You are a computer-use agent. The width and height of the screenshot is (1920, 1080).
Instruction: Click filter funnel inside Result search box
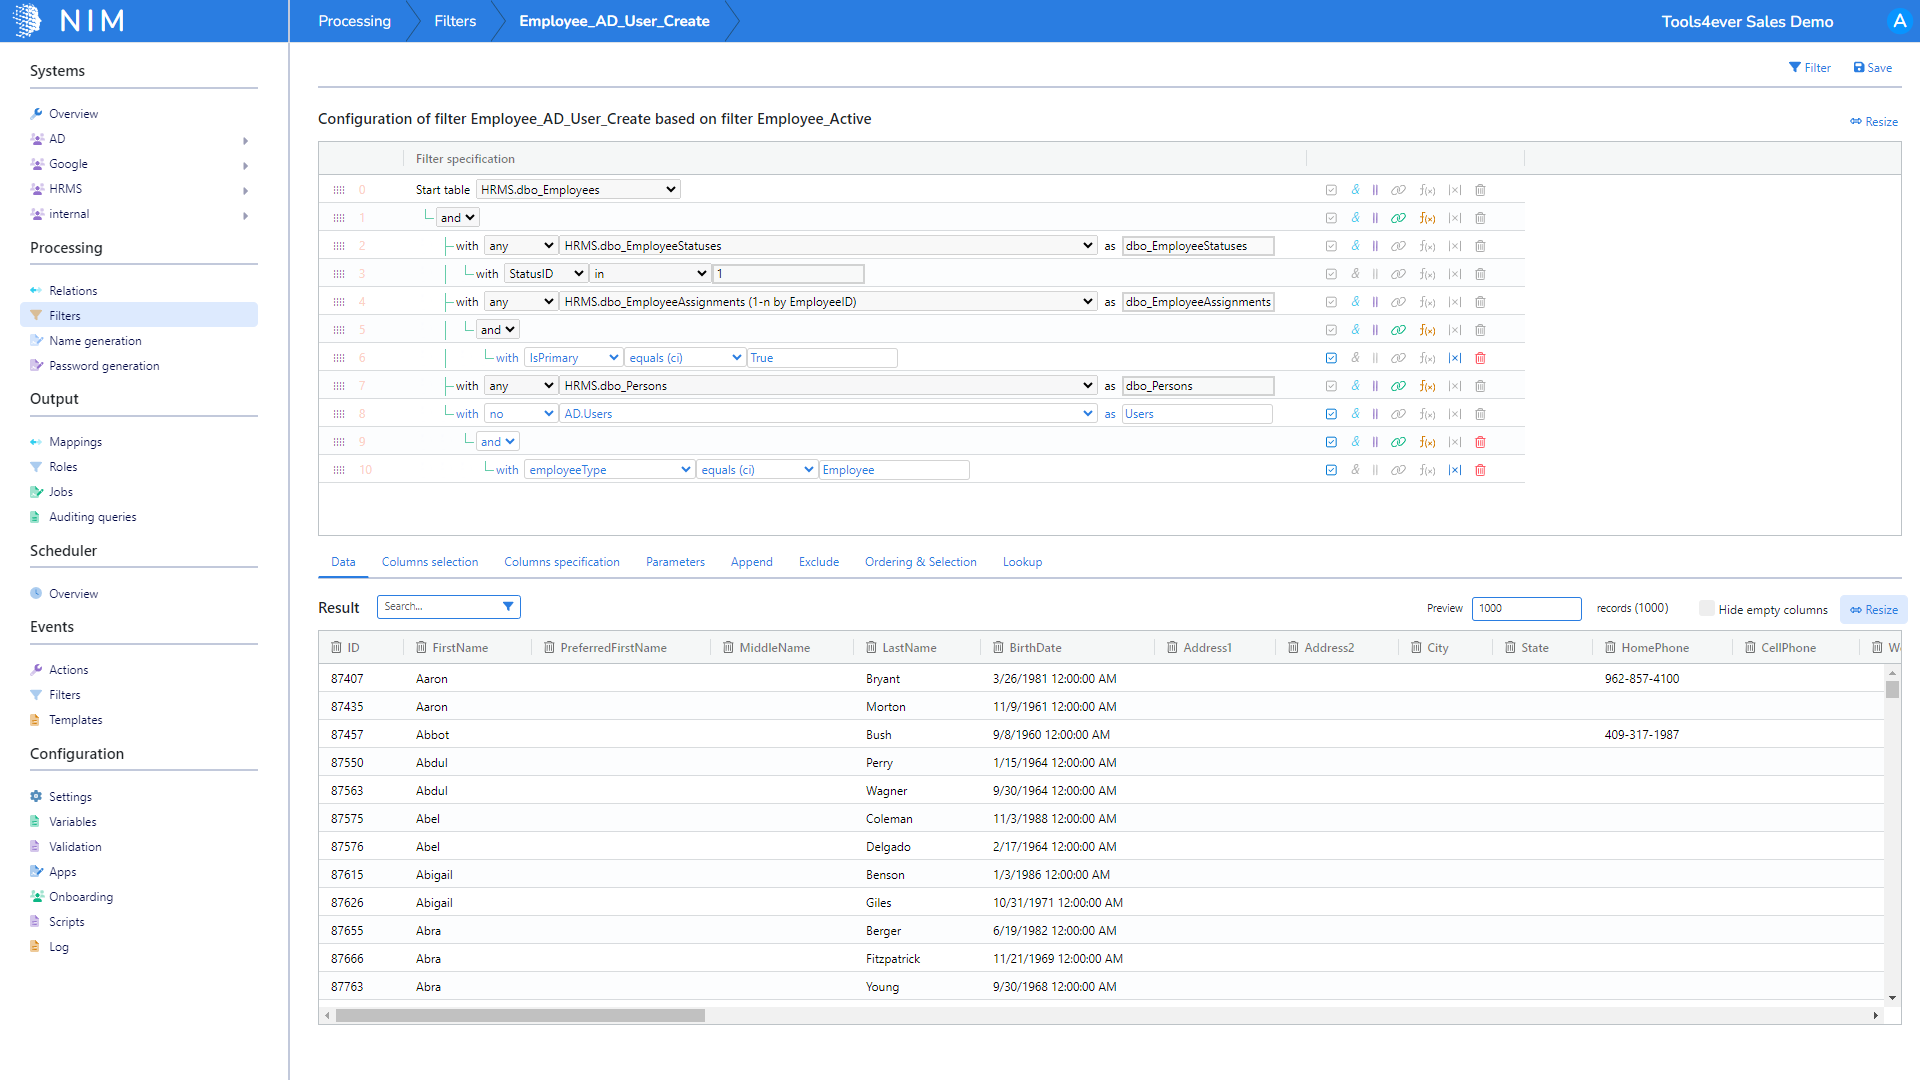pos(508,607)
